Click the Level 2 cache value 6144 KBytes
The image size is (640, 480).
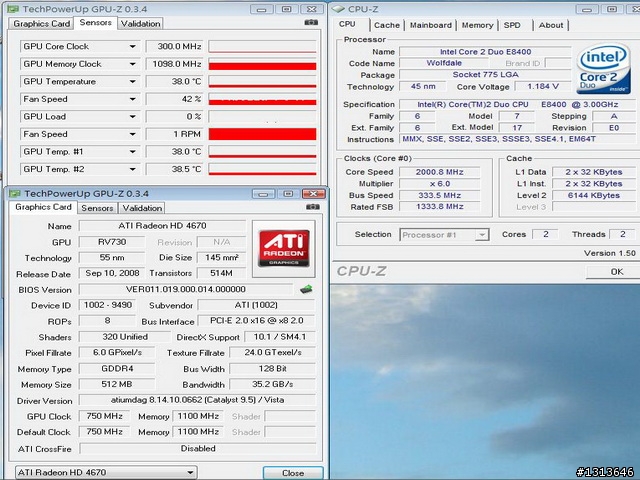(593, 195)
